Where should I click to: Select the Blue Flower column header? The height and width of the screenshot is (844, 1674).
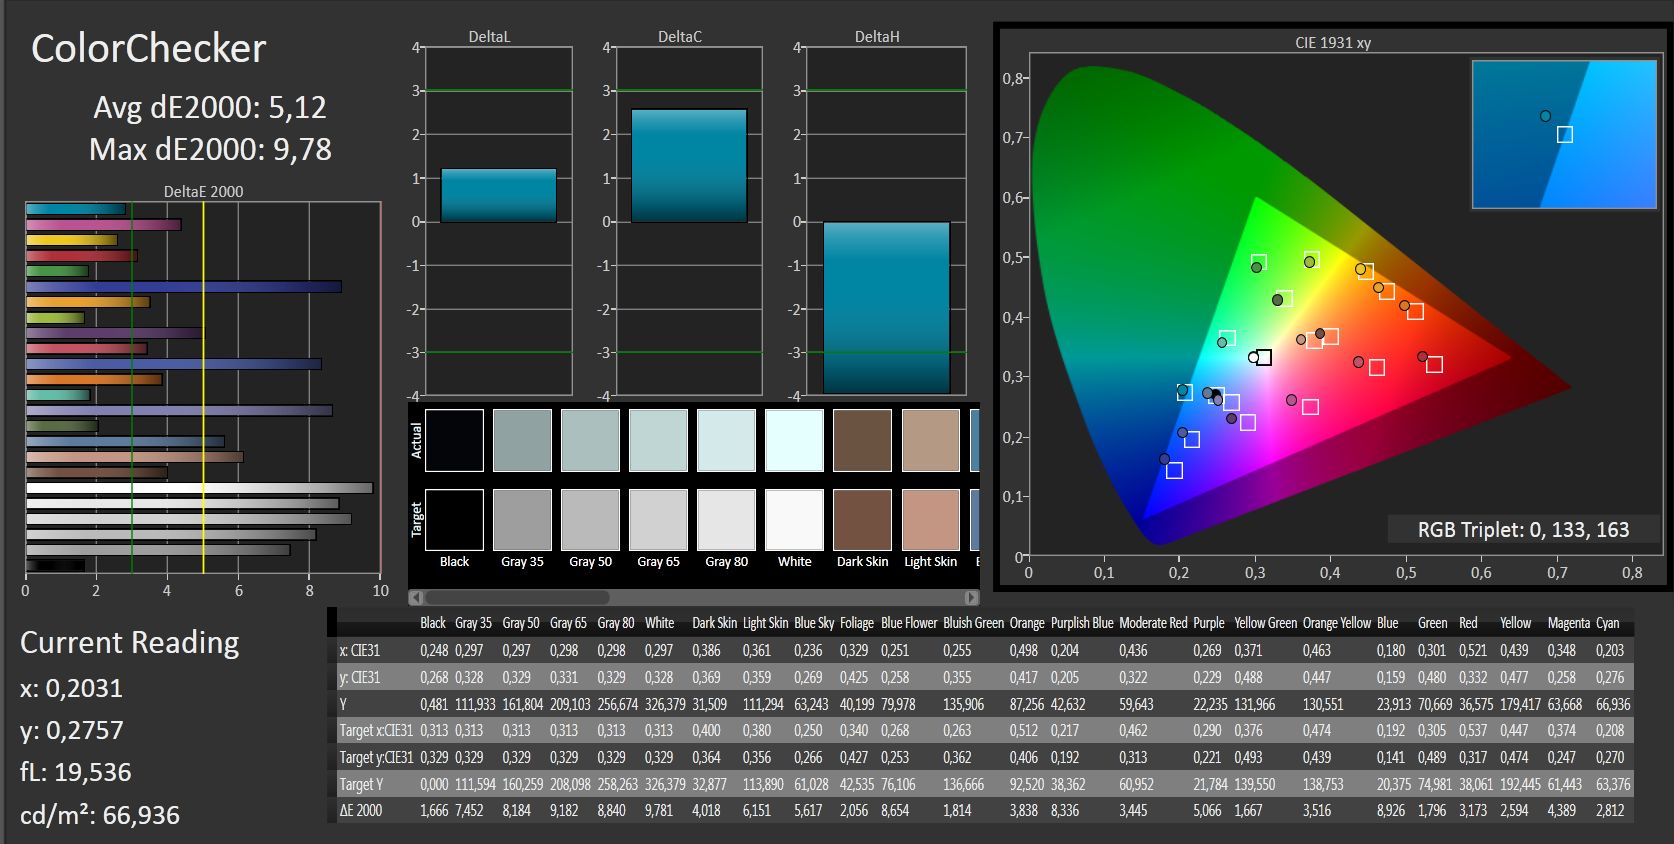(908, 623)
